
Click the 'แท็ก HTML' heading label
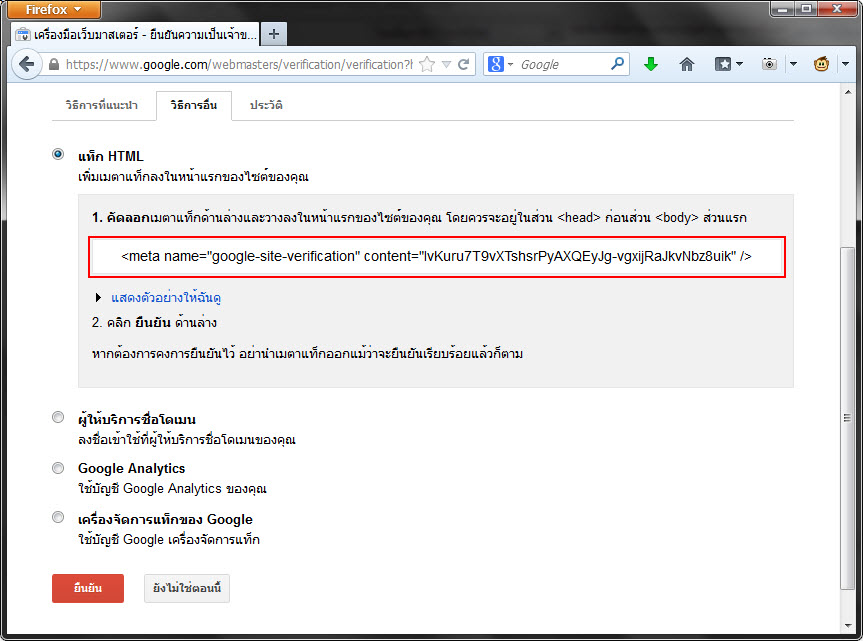click(111, 156)
